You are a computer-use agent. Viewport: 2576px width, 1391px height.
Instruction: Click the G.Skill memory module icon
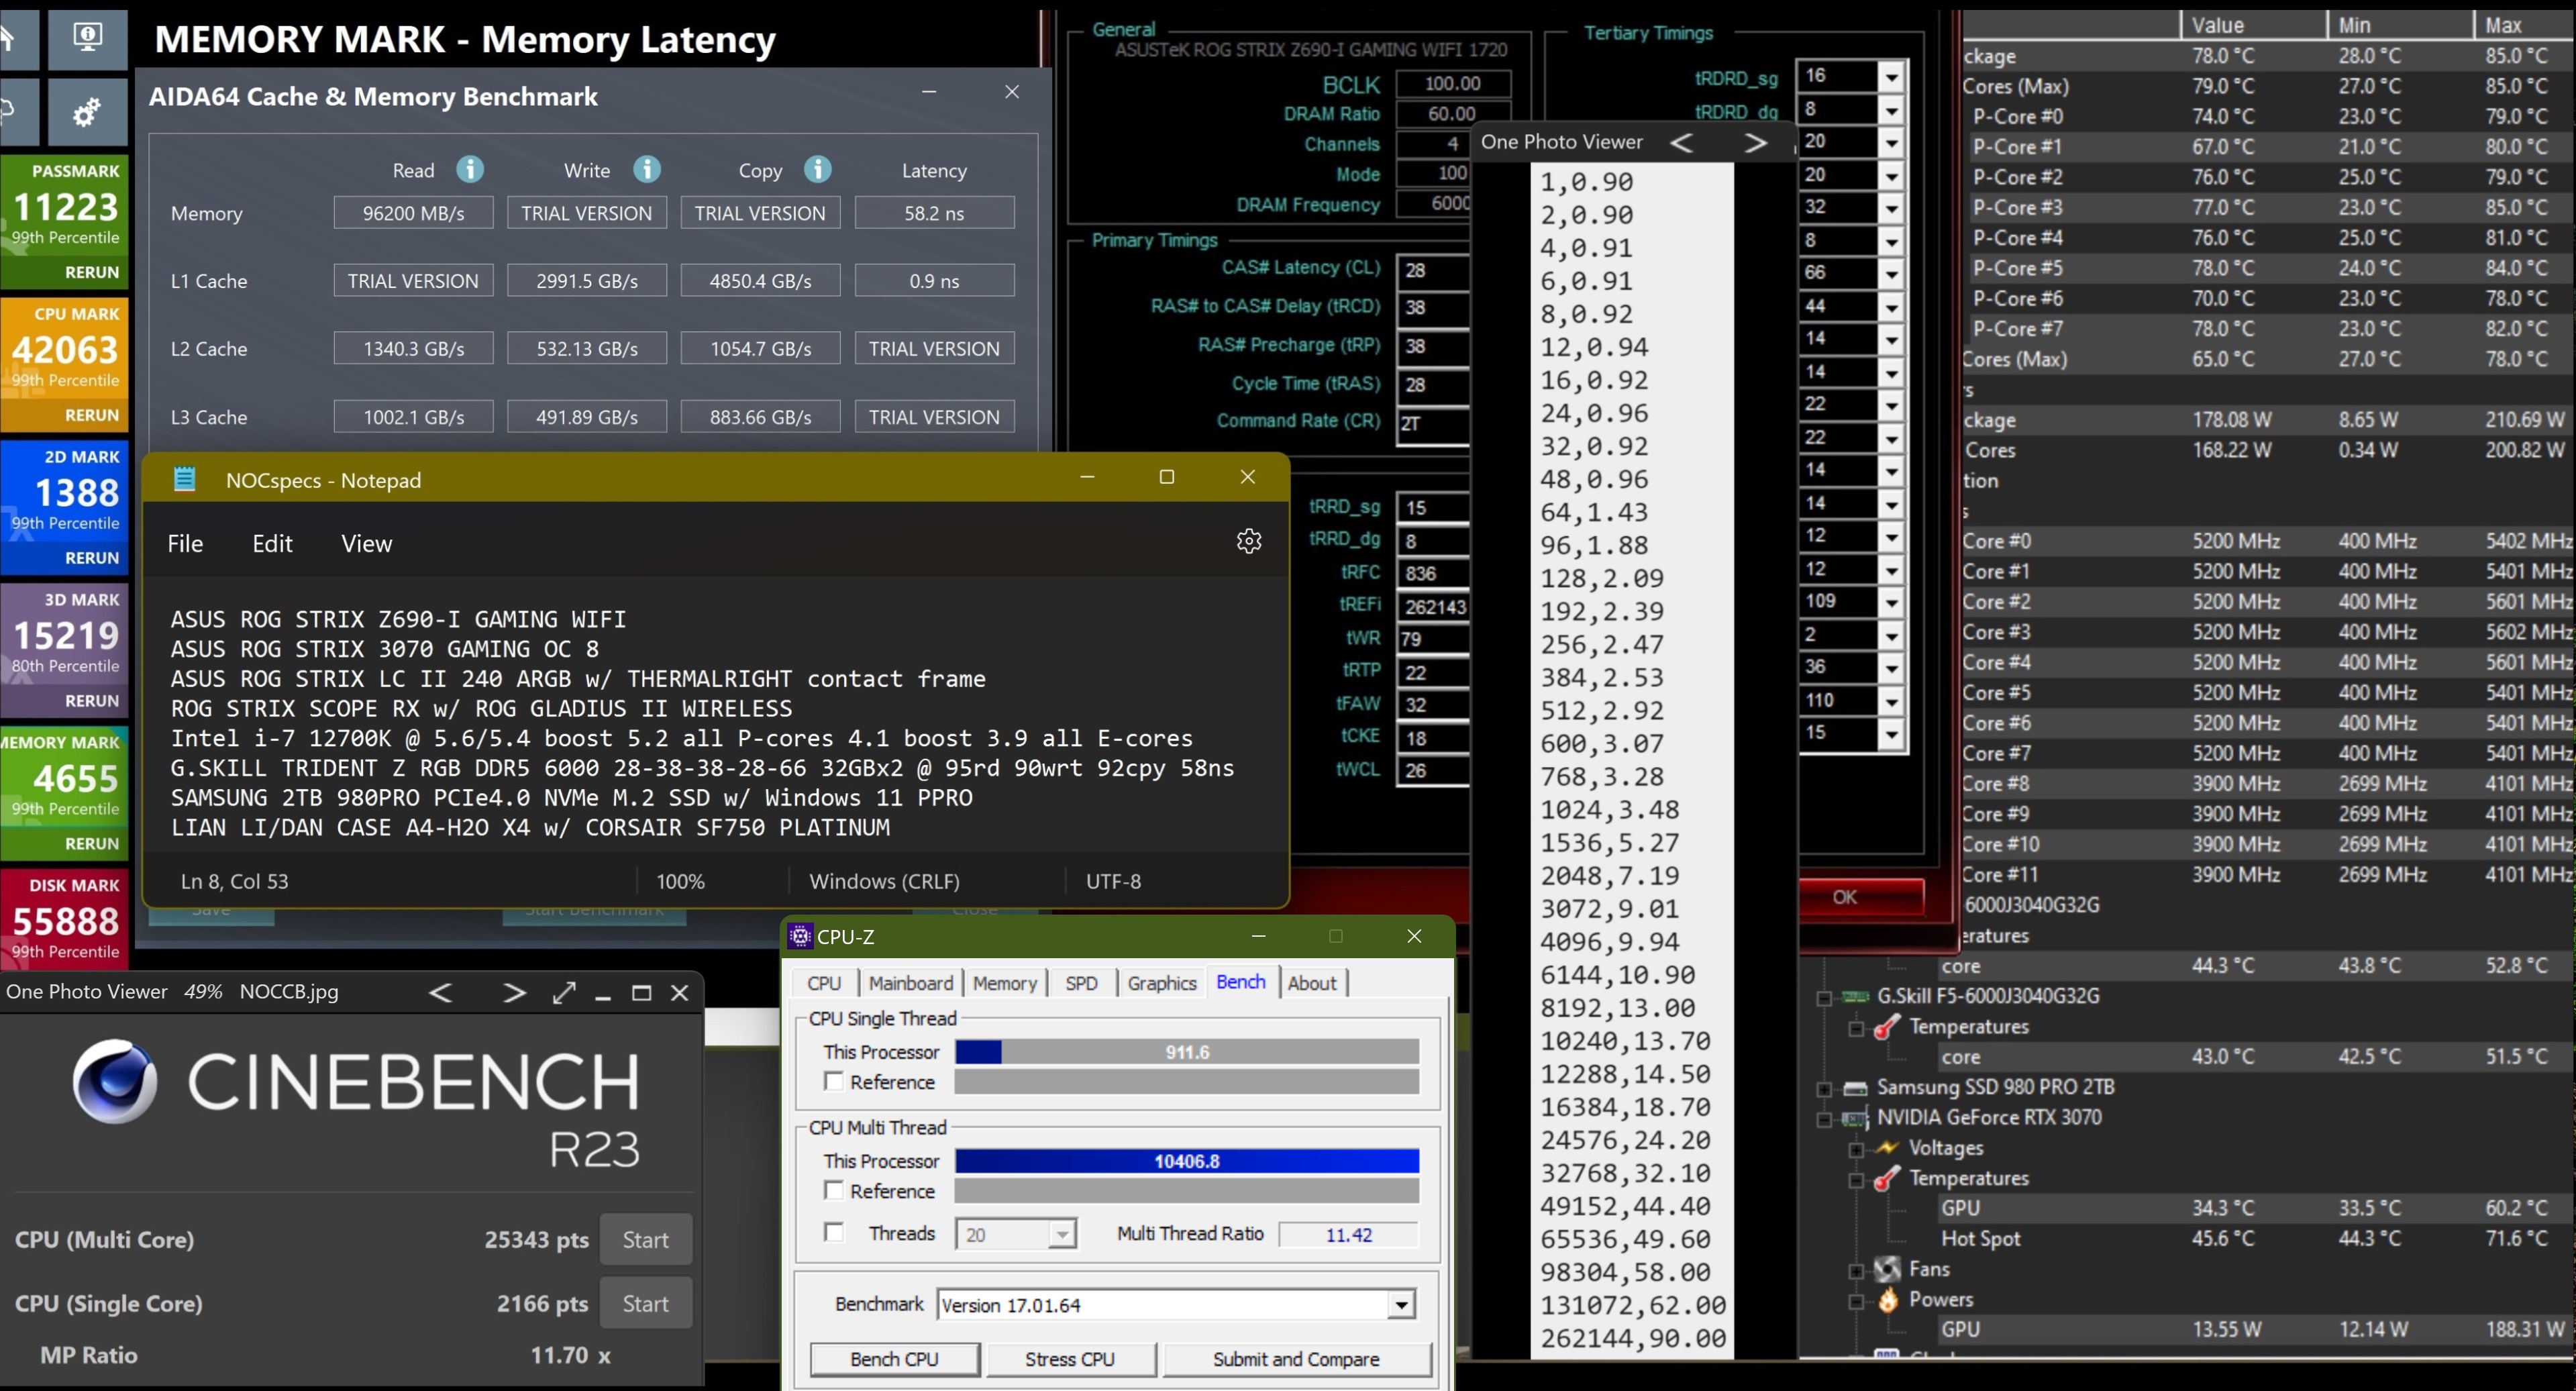tap(1855, 996)
